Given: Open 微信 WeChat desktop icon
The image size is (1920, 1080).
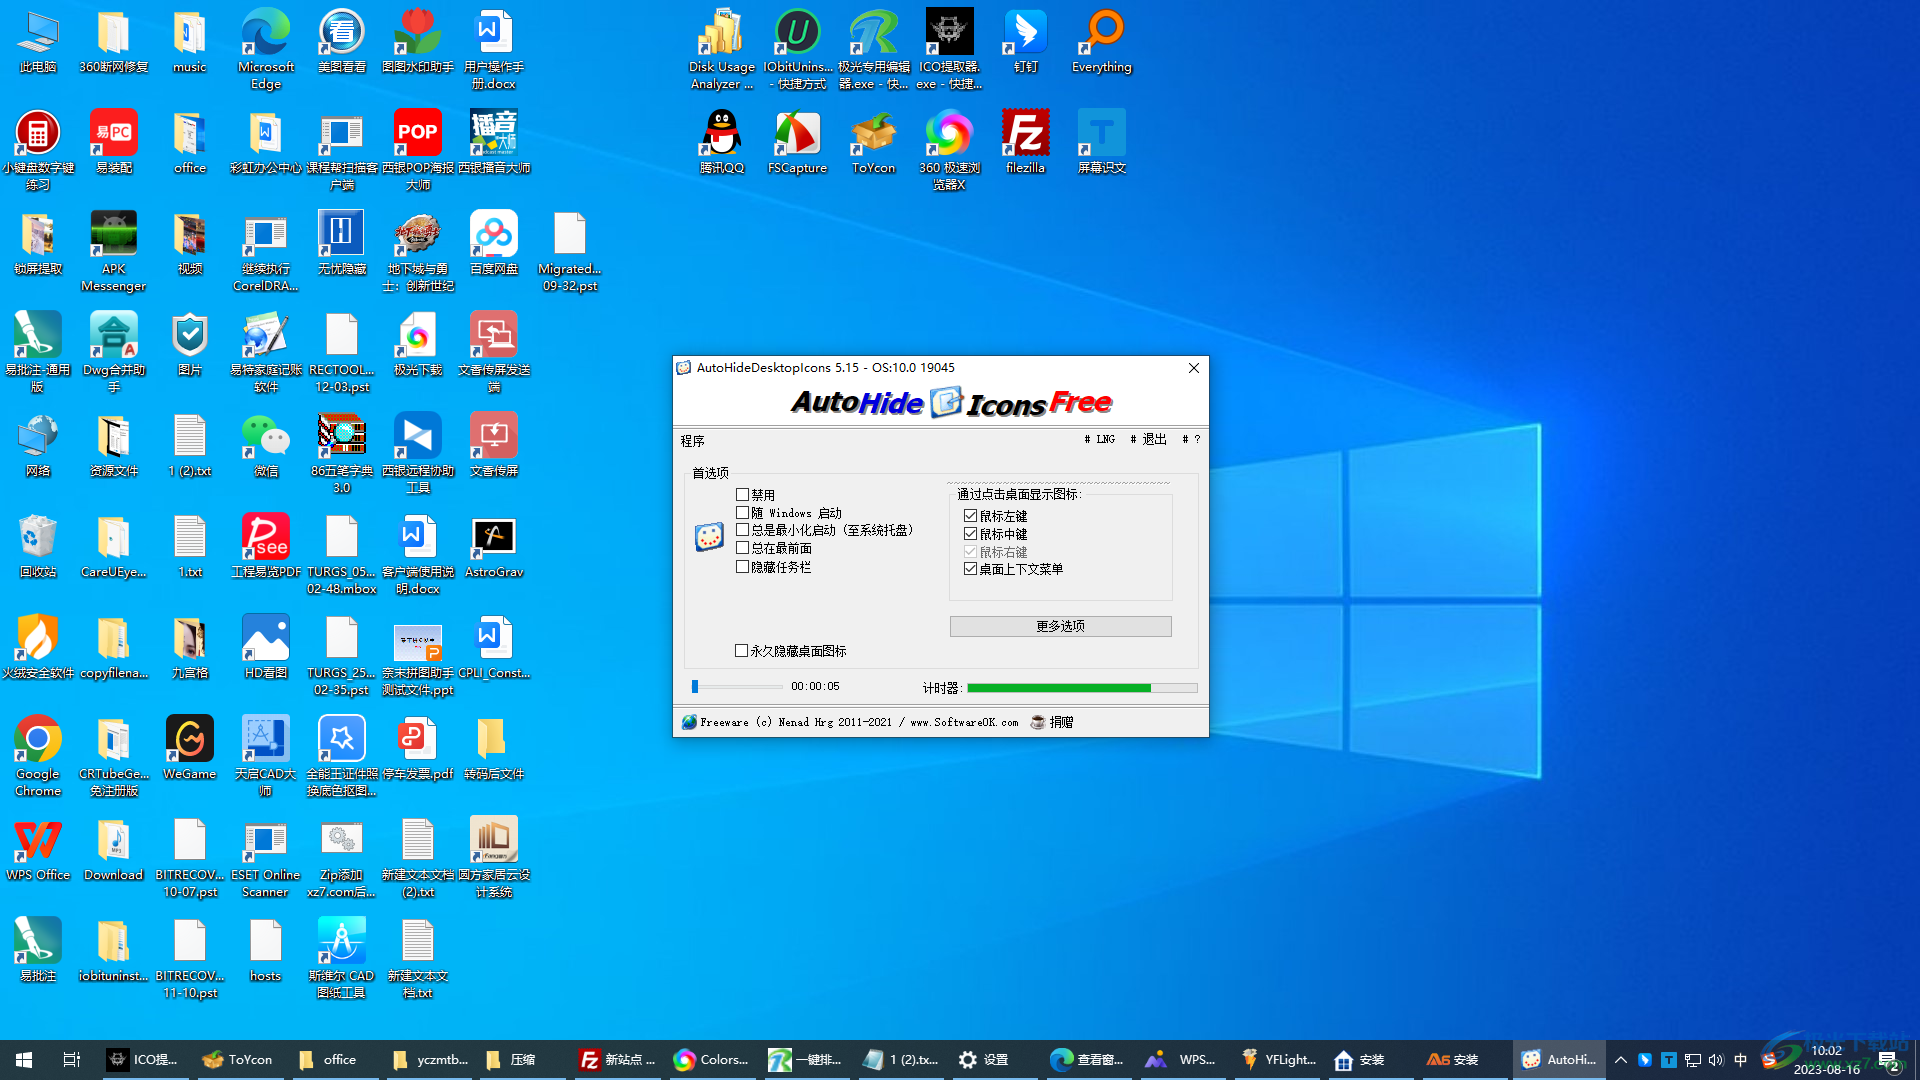Looking at the screenshot, I should (x=266, y=445).
